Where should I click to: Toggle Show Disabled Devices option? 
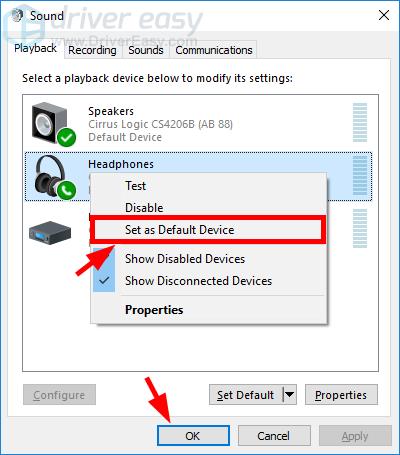coord(185,259)
